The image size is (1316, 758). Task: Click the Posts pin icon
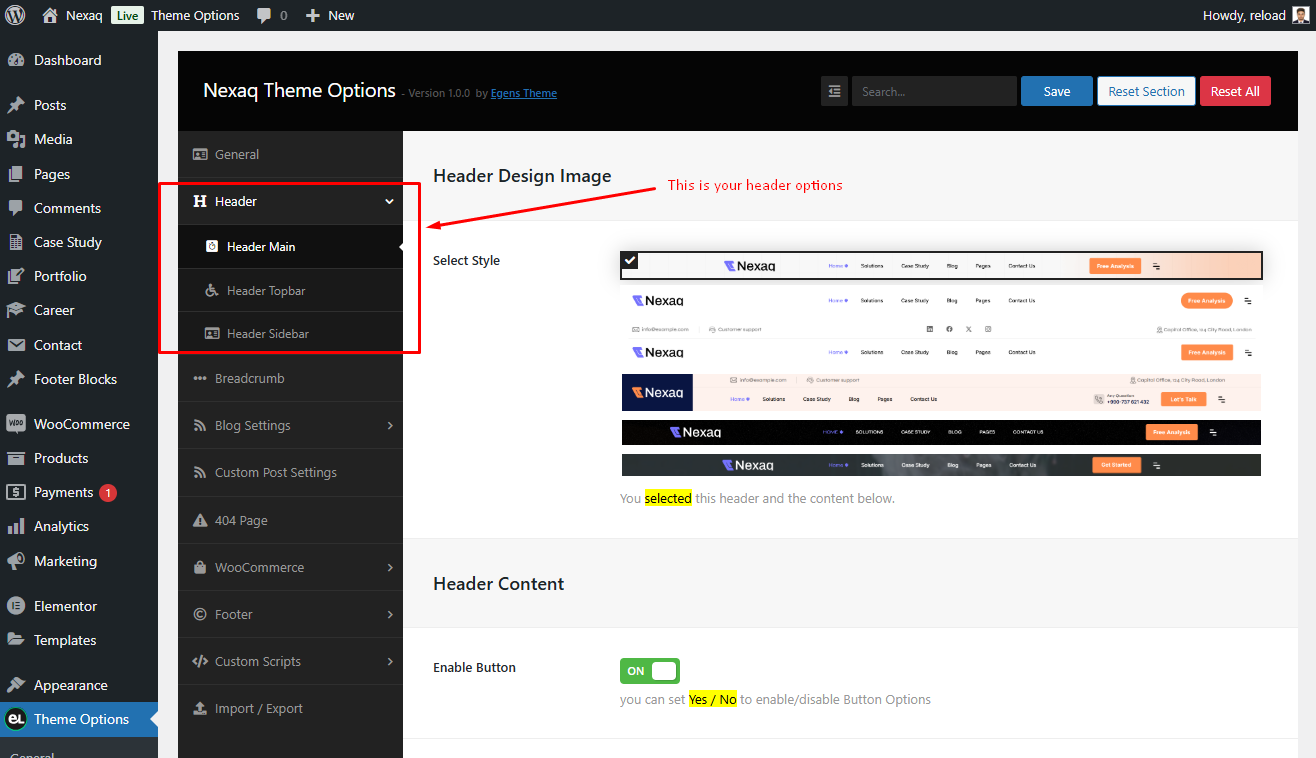click(x=16, y=105)
